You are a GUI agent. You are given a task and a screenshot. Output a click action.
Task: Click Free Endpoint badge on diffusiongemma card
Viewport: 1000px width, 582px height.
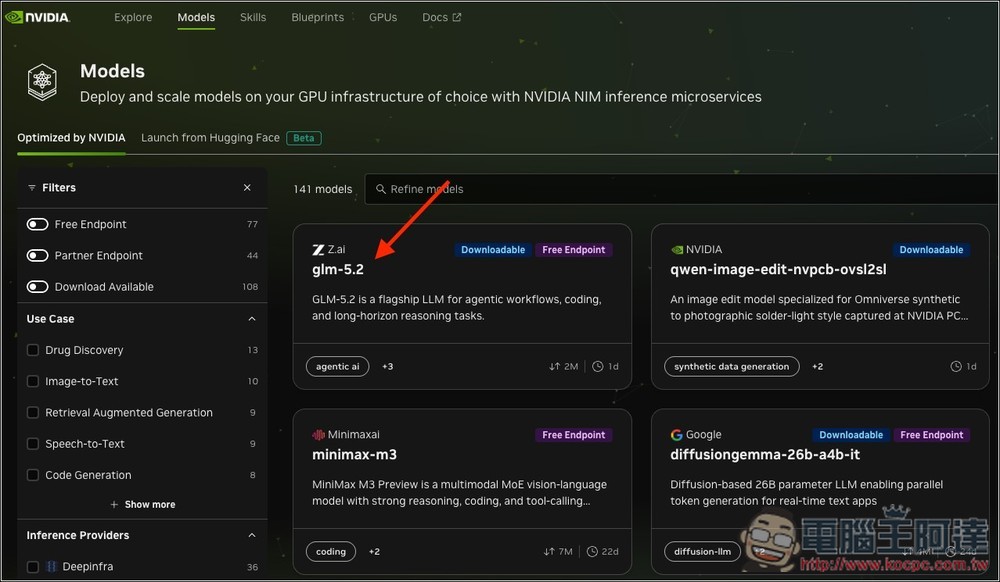click(931, 435)
